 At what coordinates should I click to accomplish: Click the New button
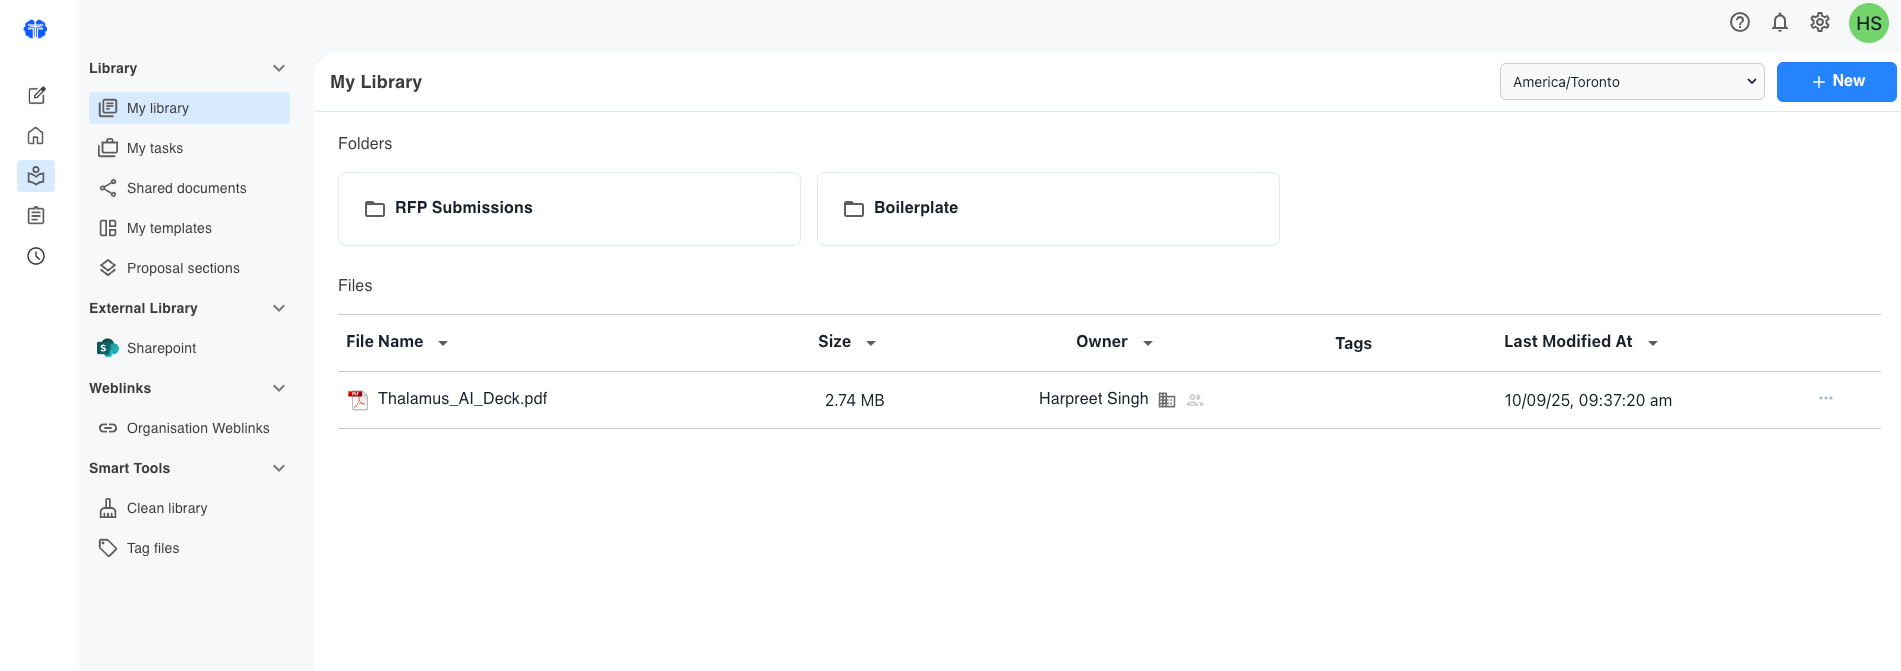point(1836,82)
